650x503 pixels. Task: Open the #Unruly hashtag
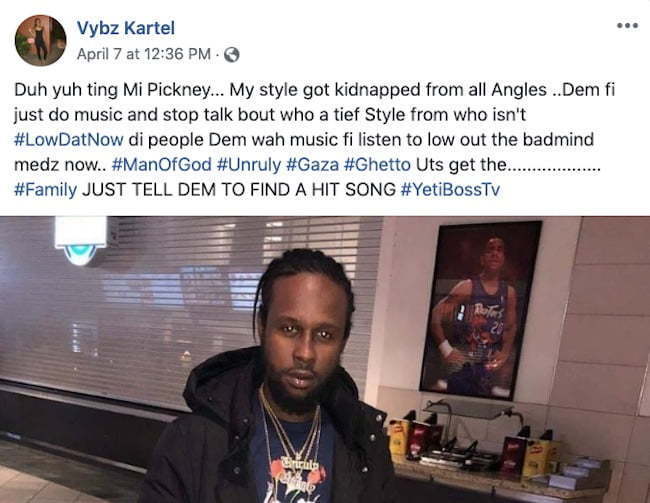pyautogui.click(x=249, y=165)
